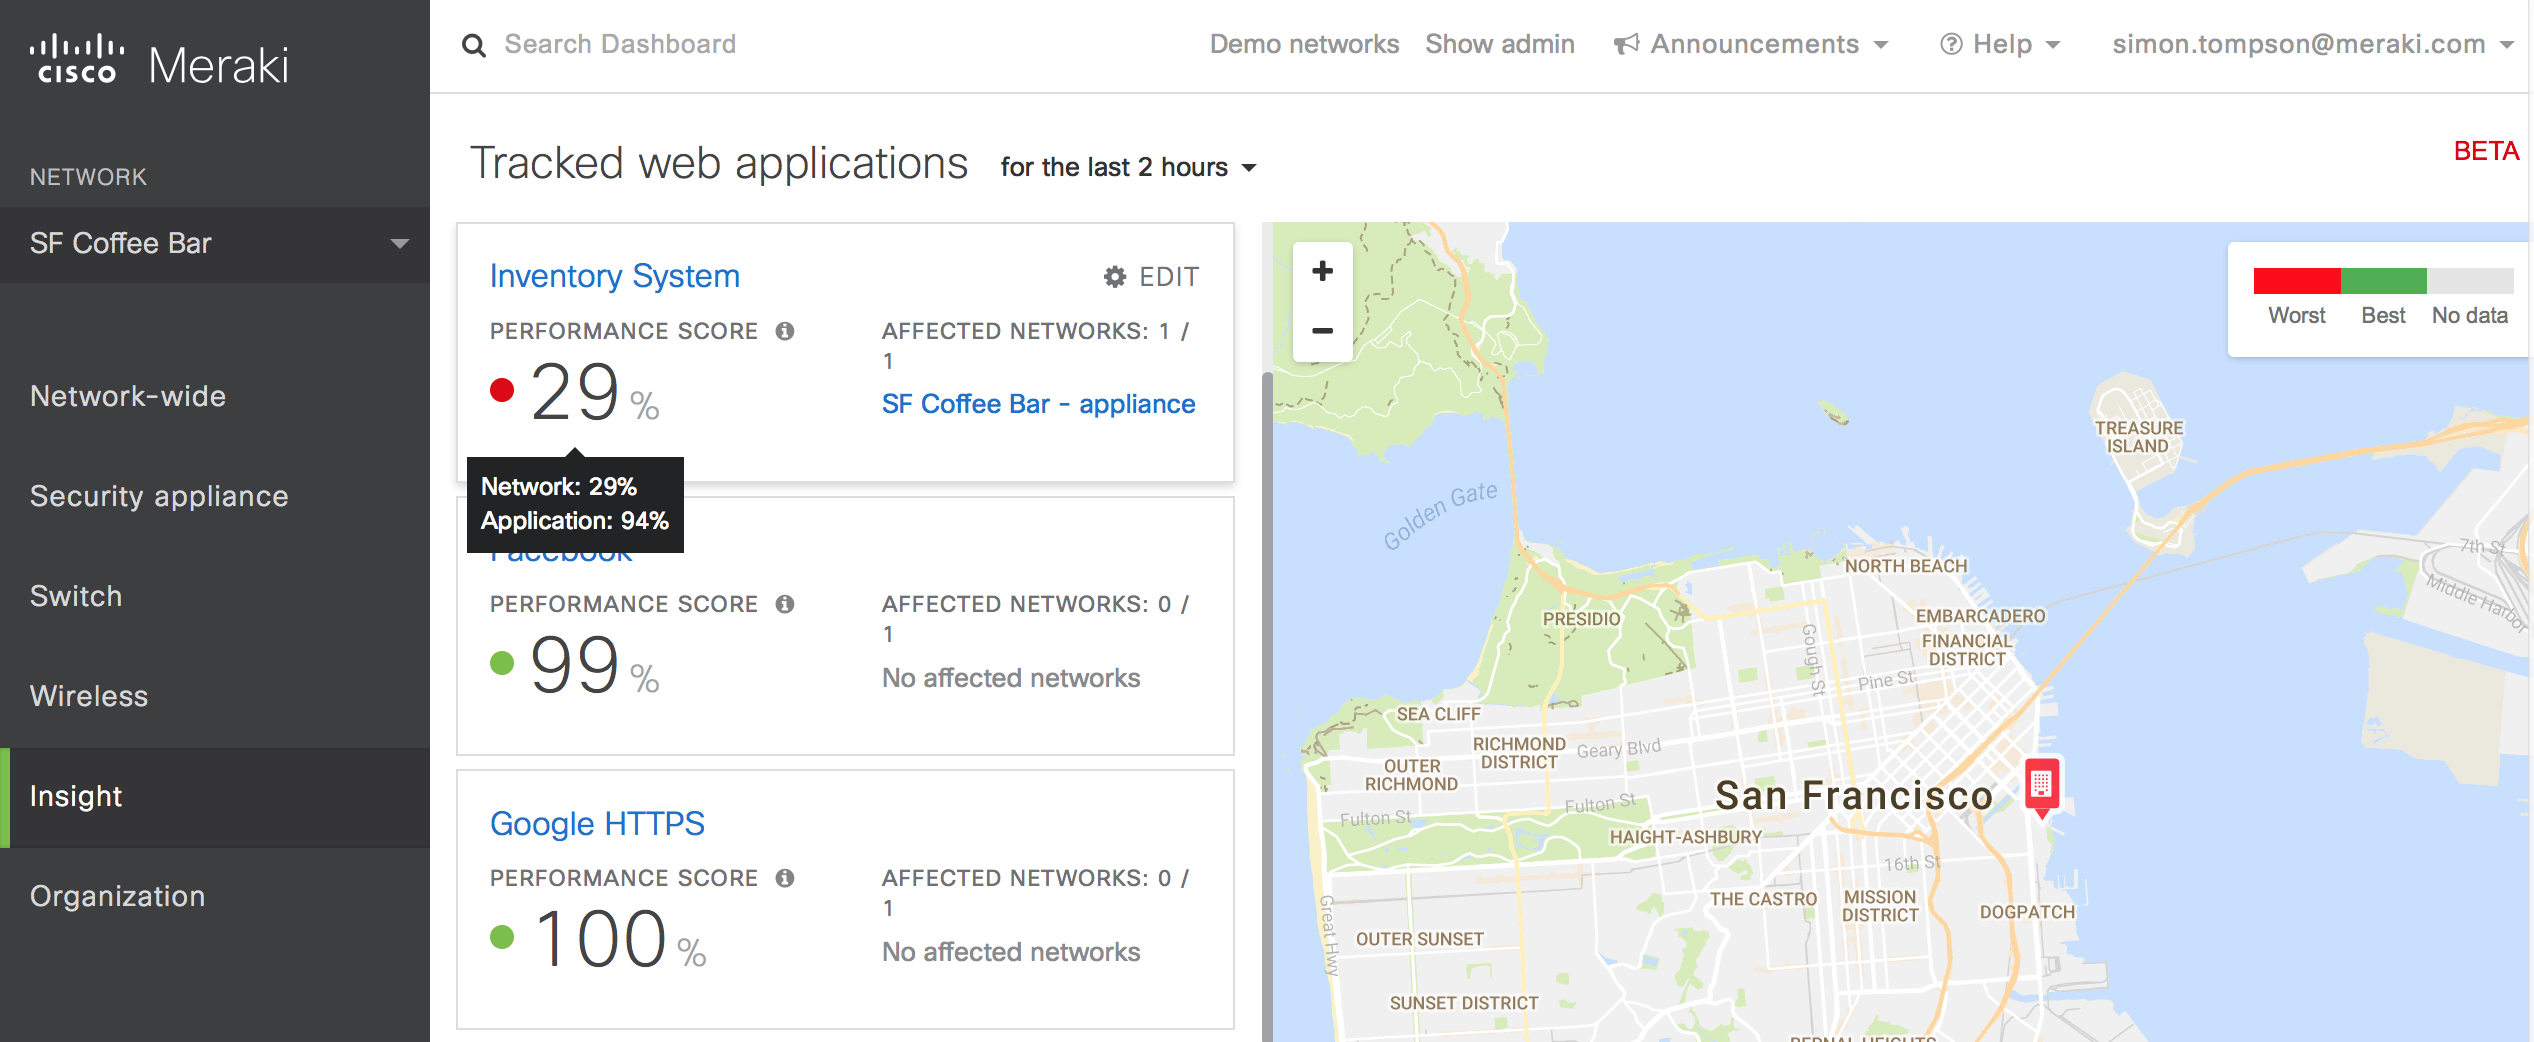Screen dimensions: 2534x1042
Task: Open the Help dropdown menu
Action: (x=2001, y=45)
